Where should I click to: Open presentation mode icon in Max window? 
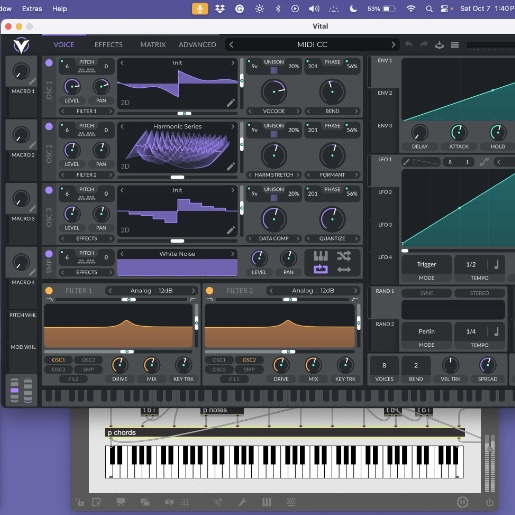(x=121, y=502)
